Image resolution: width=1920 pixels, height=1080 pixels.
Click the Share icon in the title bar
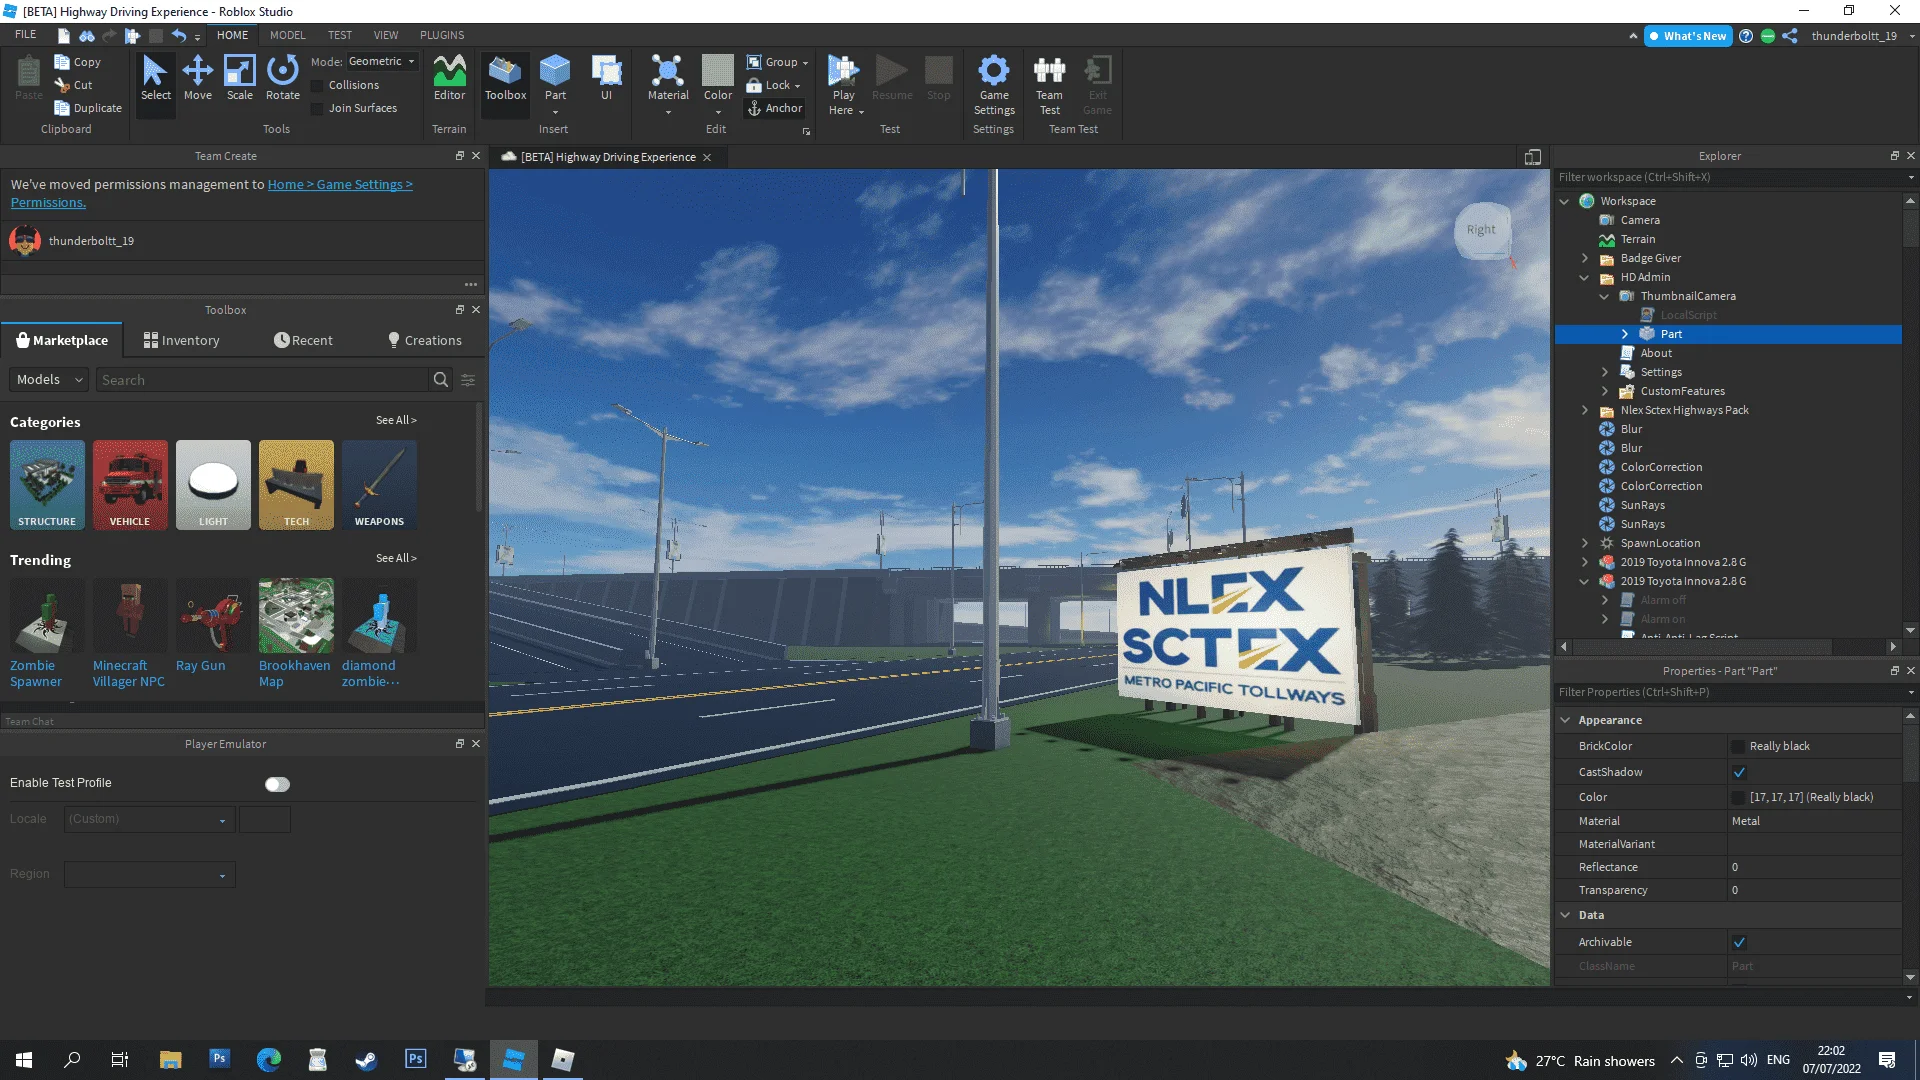pyautogui.click(x=1790, y=36)
